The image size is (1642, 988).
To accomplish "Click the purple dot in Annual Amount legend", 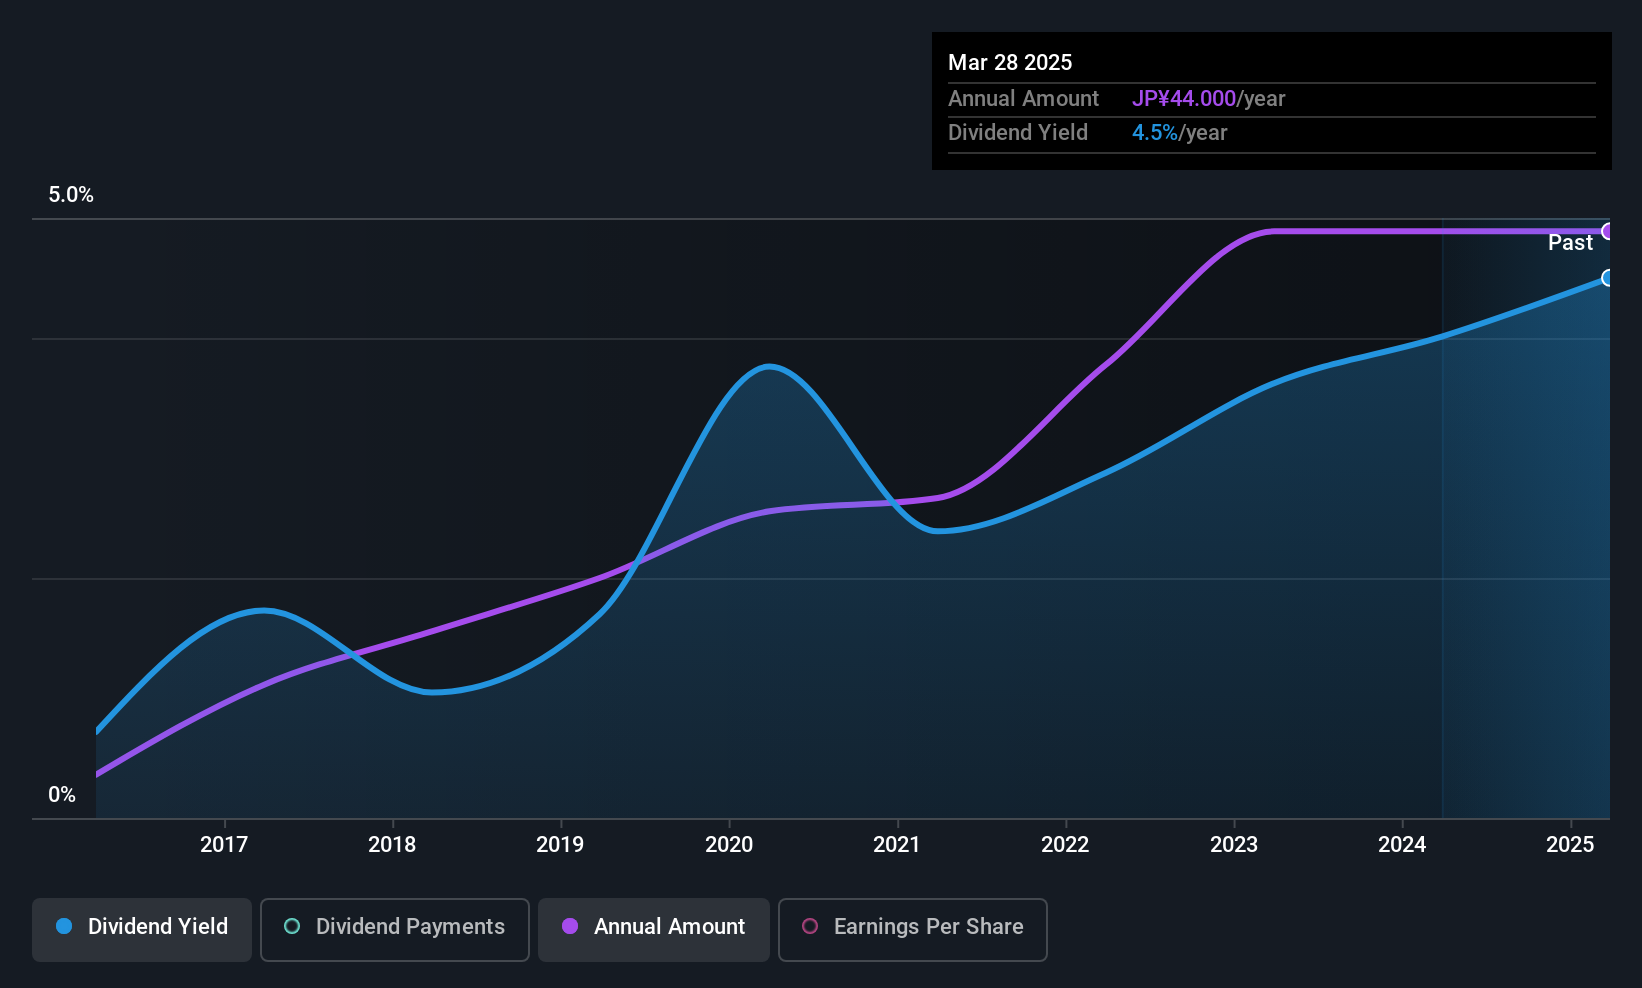I will (x=570, y=927).
